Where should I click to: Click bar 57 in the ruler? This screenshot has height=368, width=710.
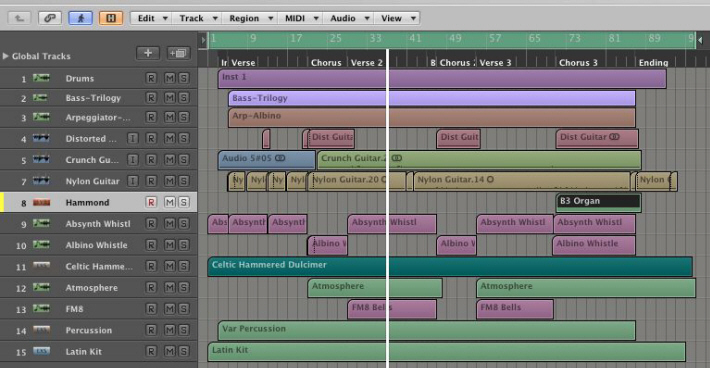pos(495,38)
